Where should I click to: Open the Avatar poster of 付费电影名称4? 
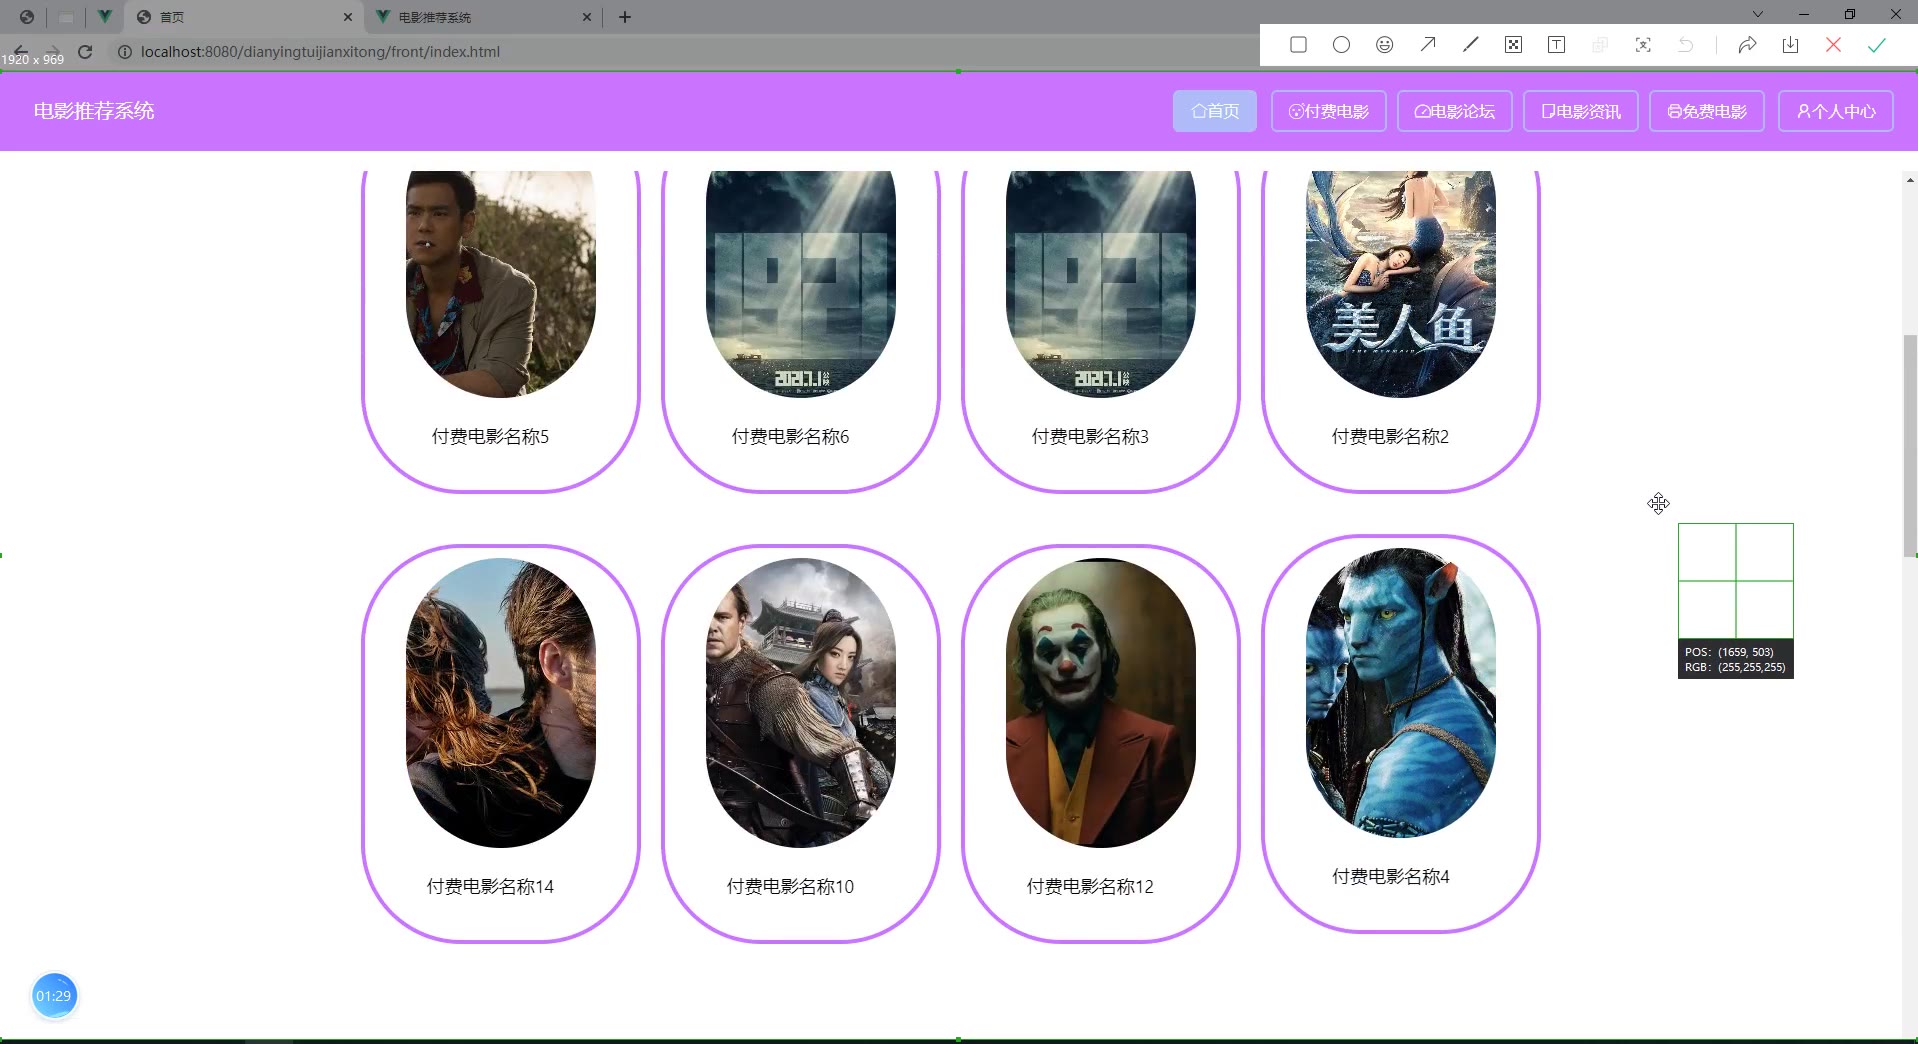(x=1401, y=693)
